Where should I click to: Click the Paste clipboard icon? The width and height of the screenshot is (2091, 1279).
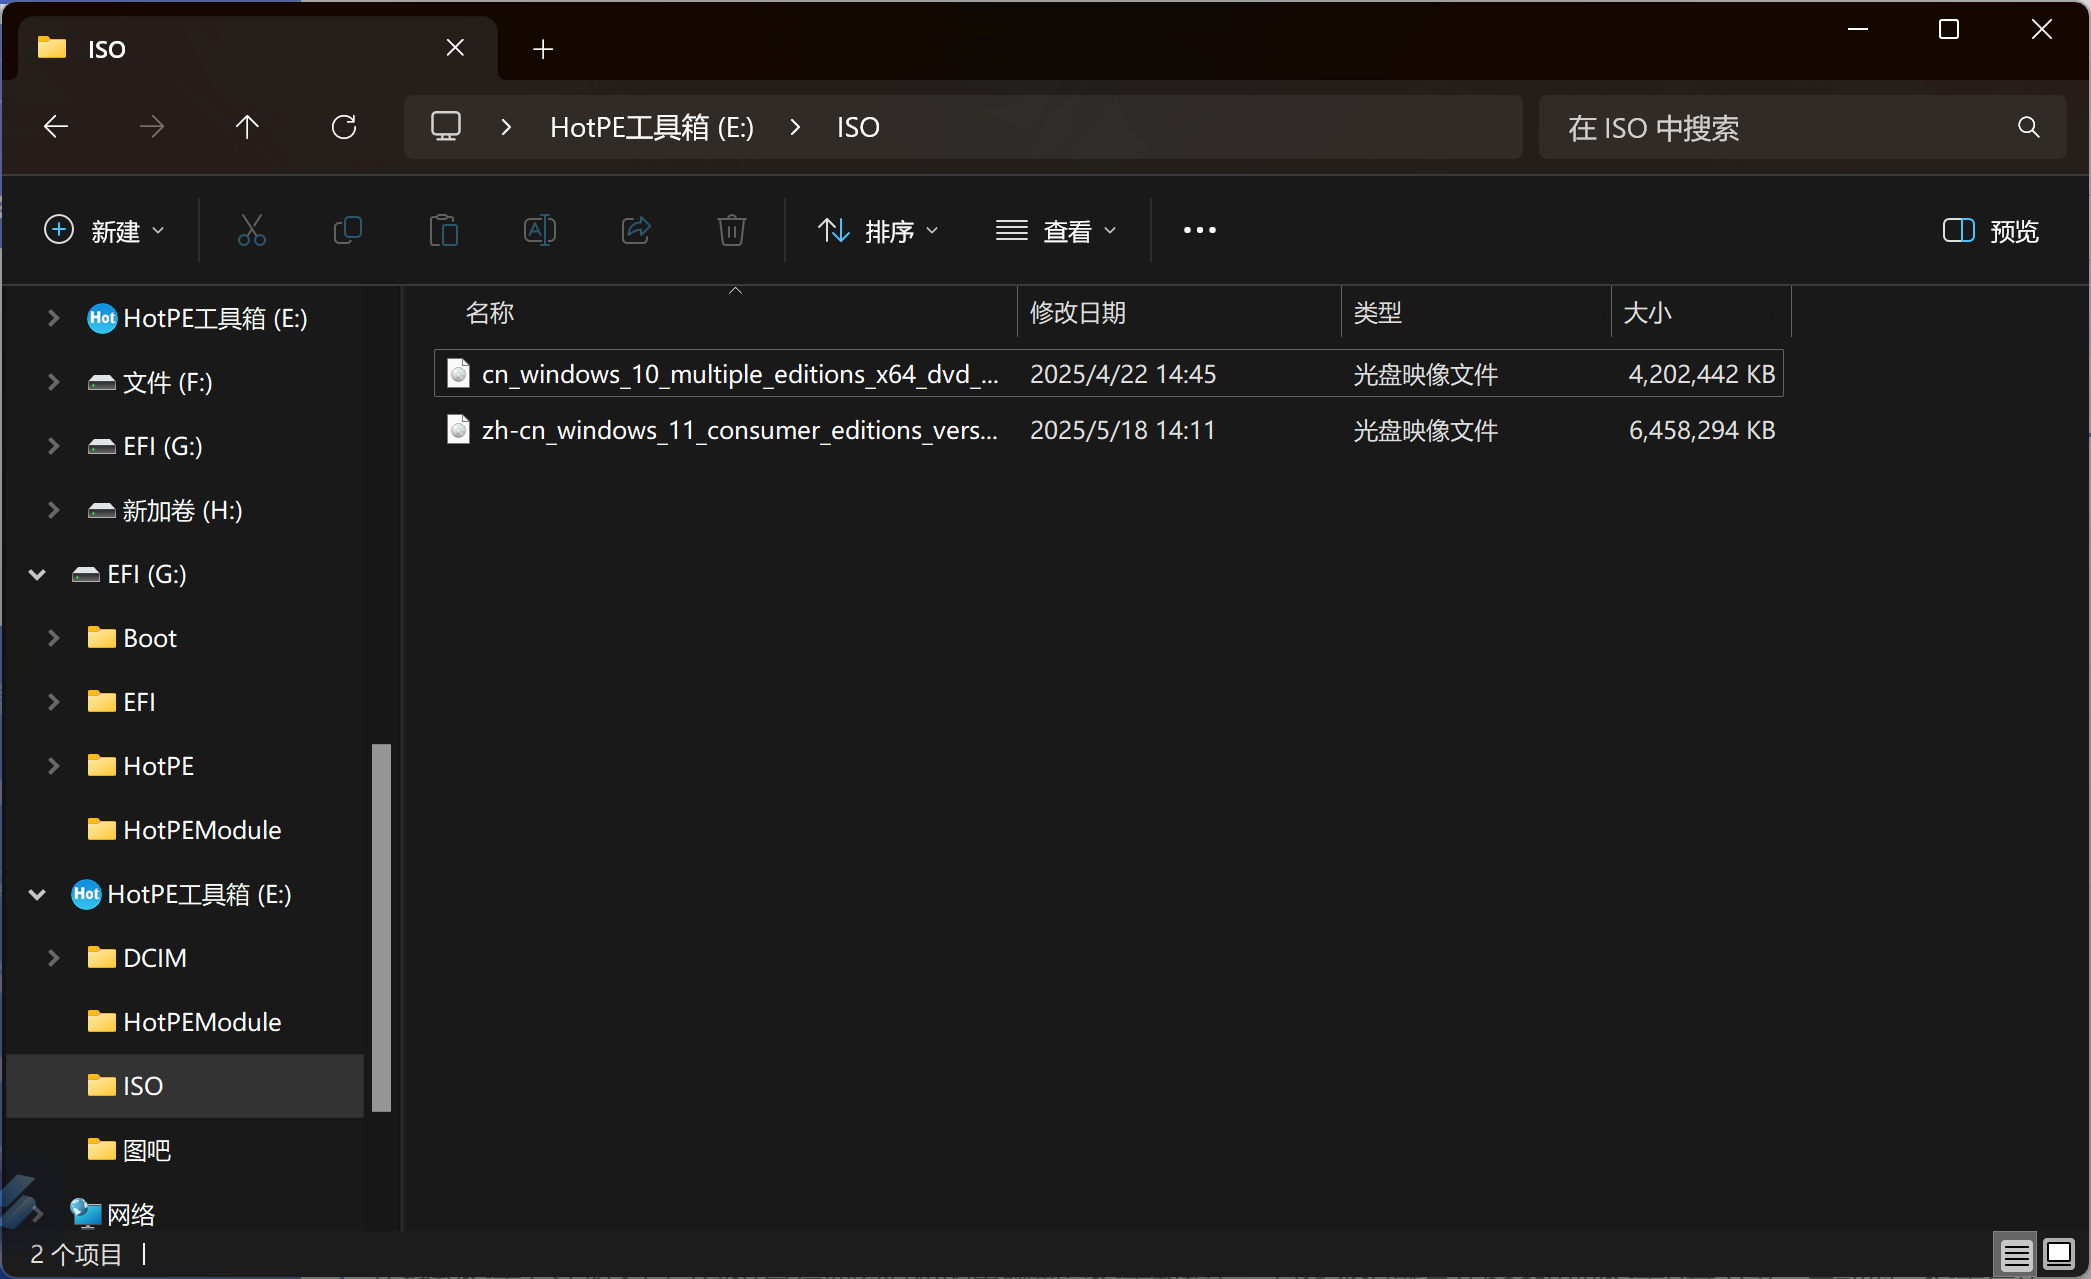tap(444, 231)
